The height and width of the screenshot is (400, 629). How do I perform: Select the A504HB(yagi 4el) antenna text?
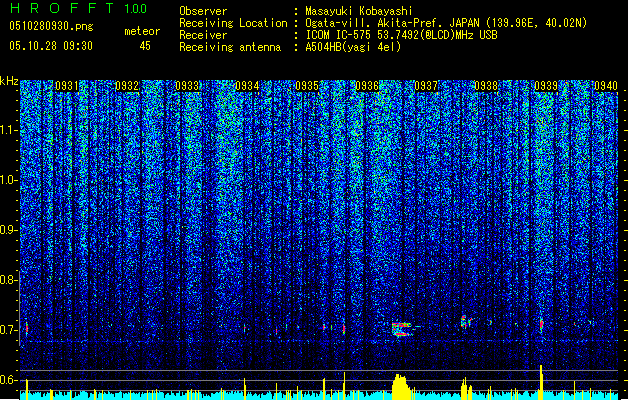pos(353,47)
